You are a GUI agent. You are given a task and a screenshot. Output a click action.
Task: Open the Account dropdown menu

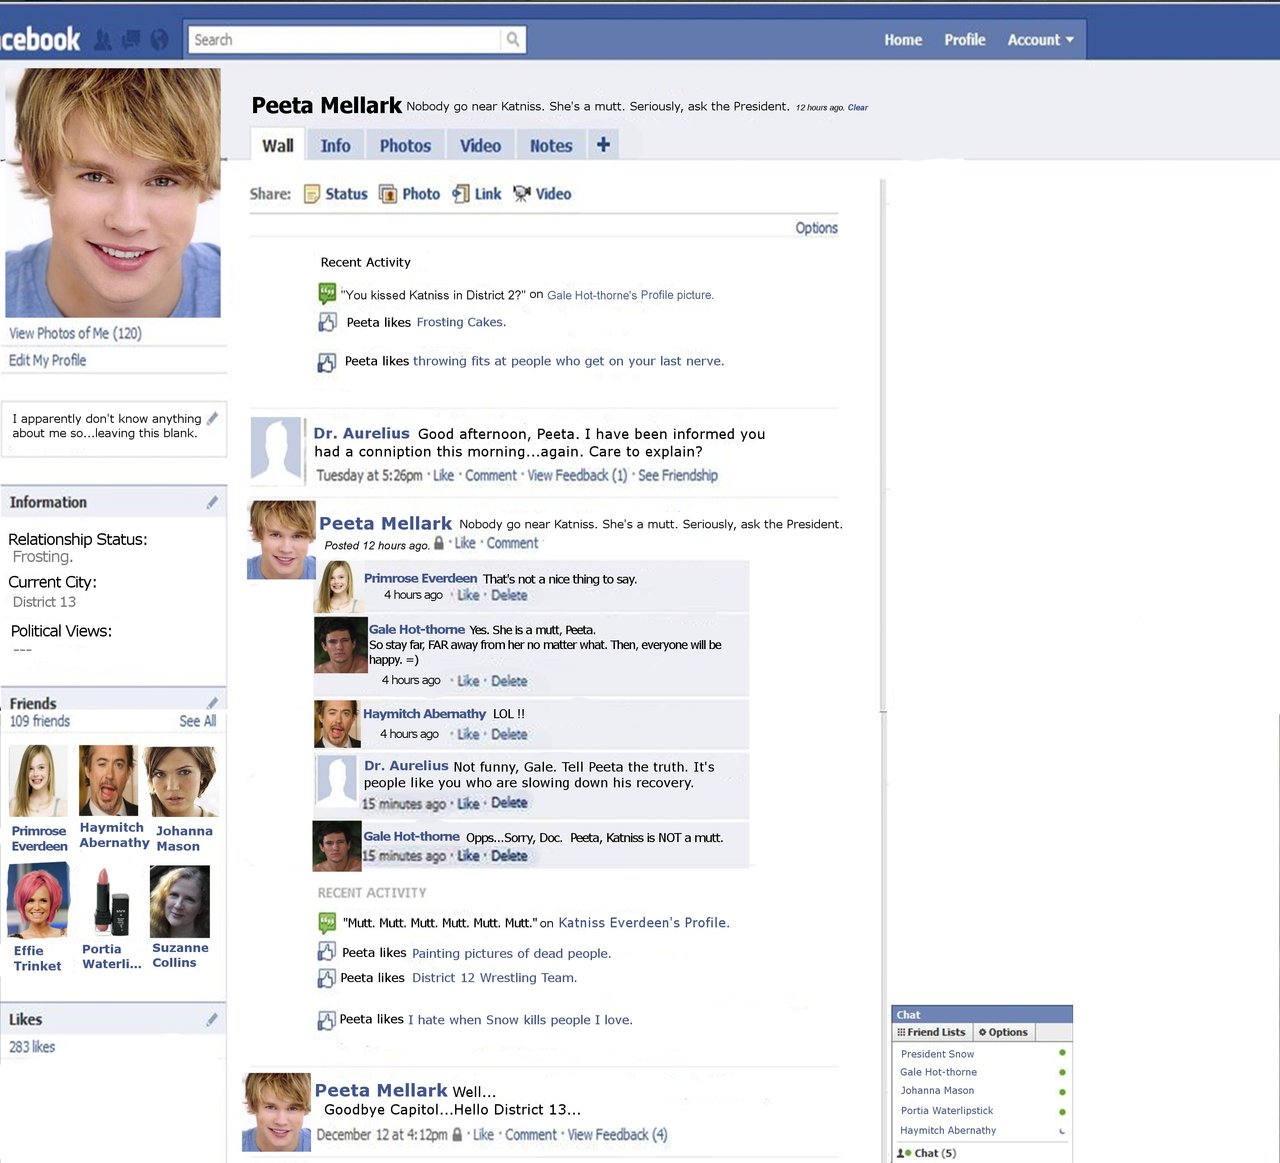1040,40
